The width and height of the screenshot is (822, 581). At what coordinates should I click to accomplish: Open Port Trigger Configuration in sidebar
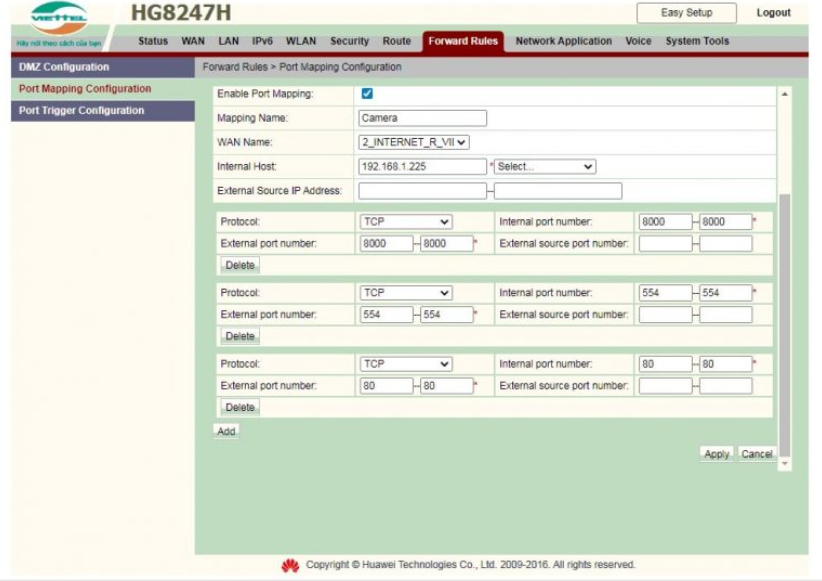point(81,111)
